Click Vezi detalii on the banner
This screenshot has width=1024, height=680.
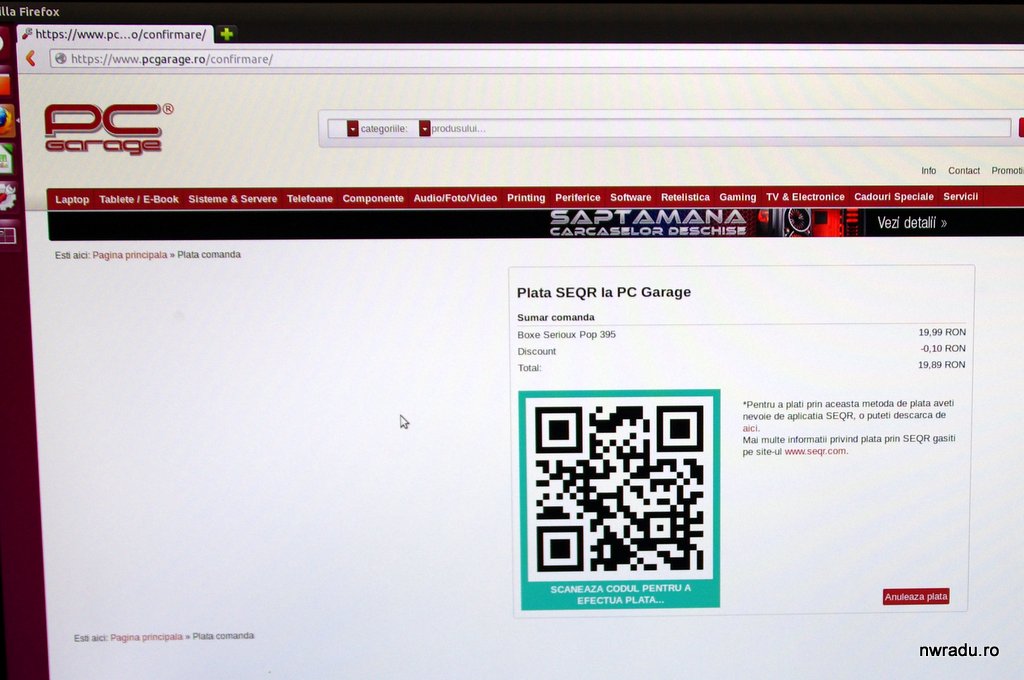point(912,223)
